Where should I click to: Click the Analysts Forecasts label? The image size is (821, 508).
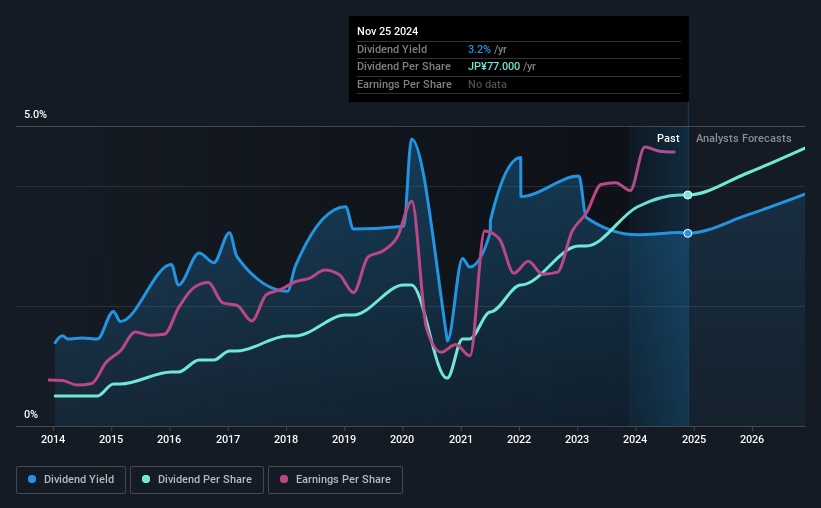pyautogui.click(x=744, y=138)
